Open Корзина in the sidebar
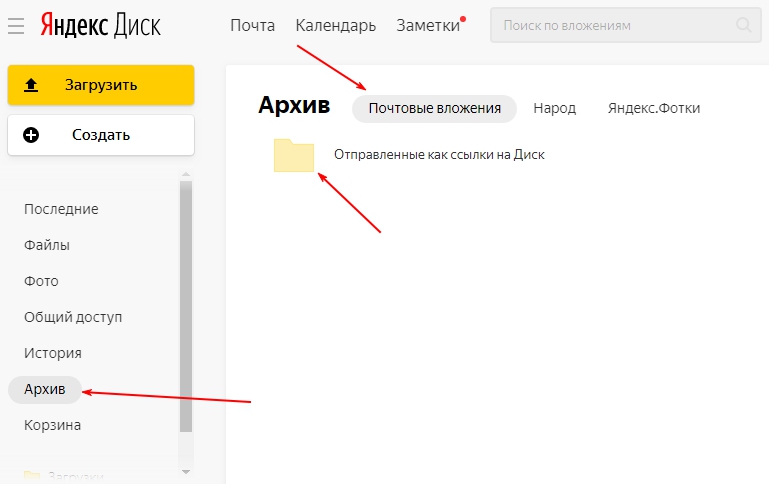The height and width of the screenshot is (484, 769). pos(52,425)
